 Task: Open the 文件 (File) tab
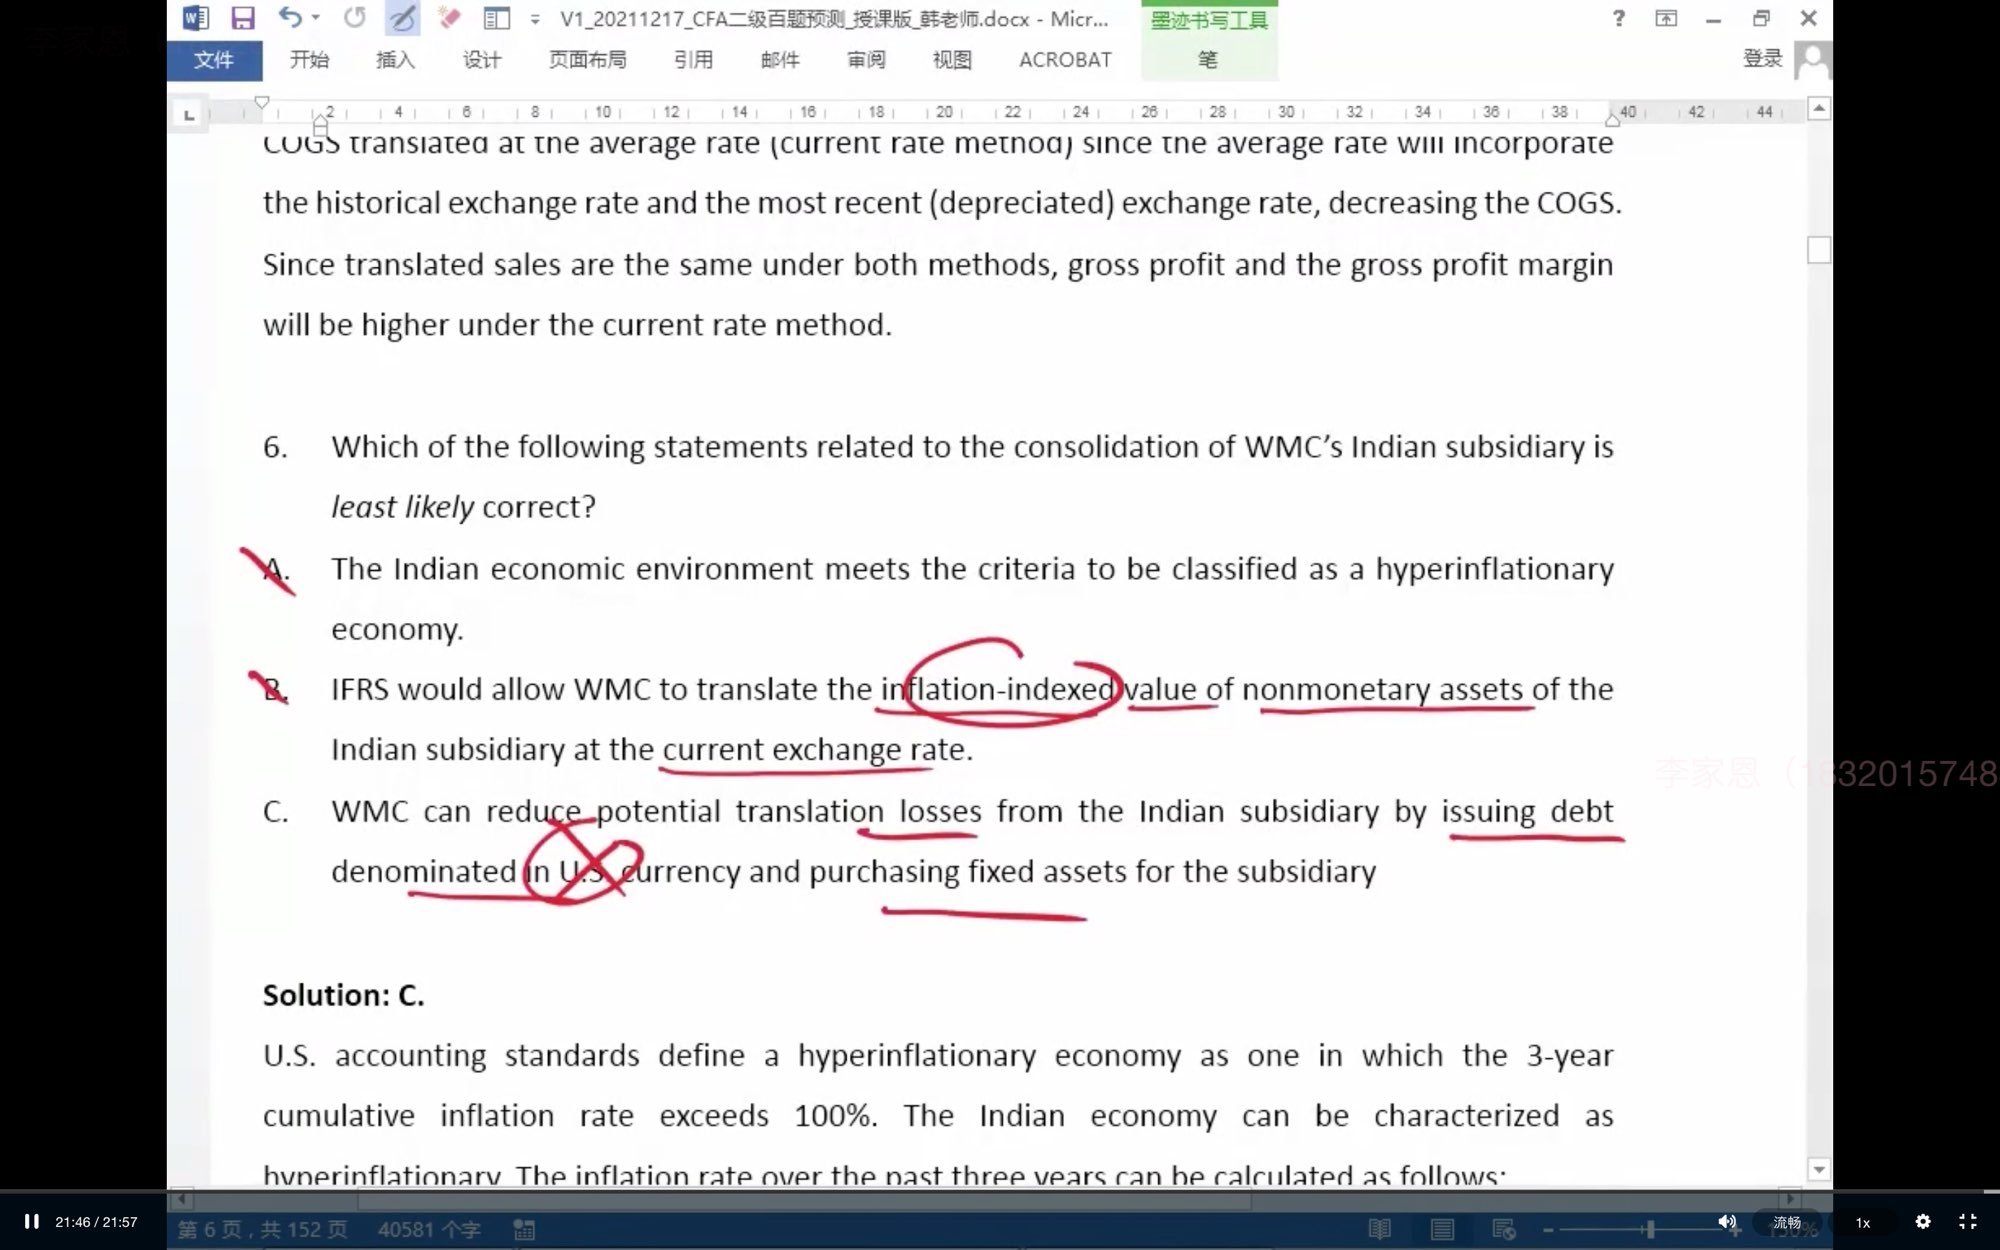[214, 60]
